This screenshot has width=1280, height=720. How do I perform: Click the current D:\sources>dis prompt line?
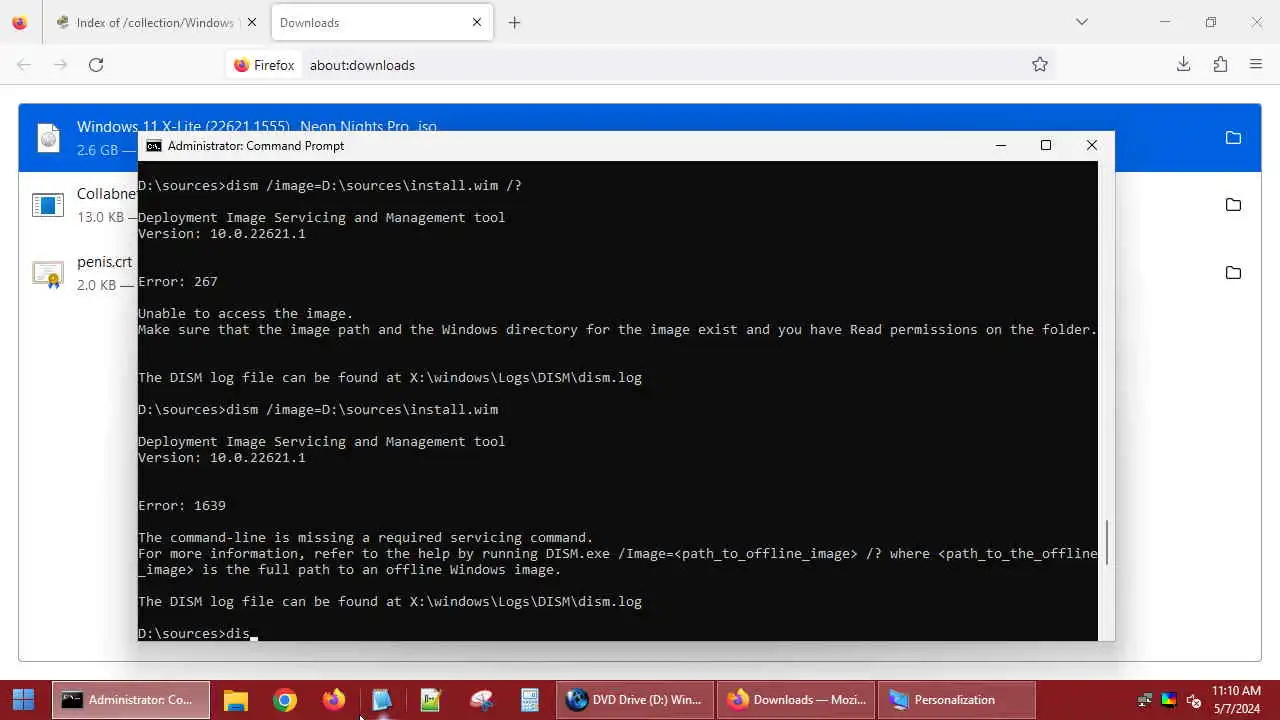[x=198, y=633]
